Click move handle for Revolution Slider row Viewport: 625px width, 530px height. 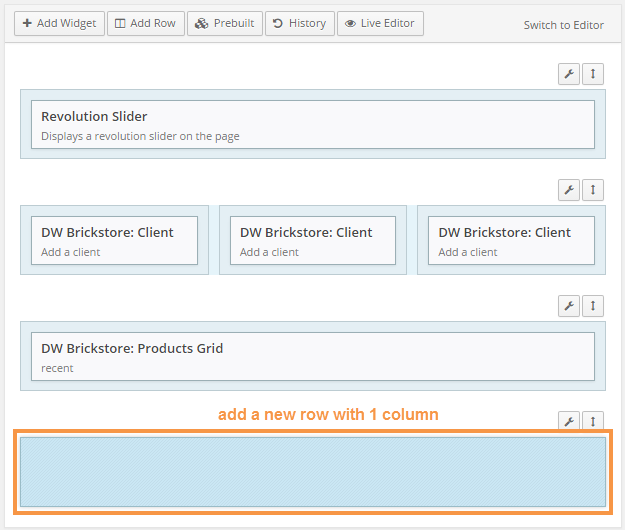593,74
